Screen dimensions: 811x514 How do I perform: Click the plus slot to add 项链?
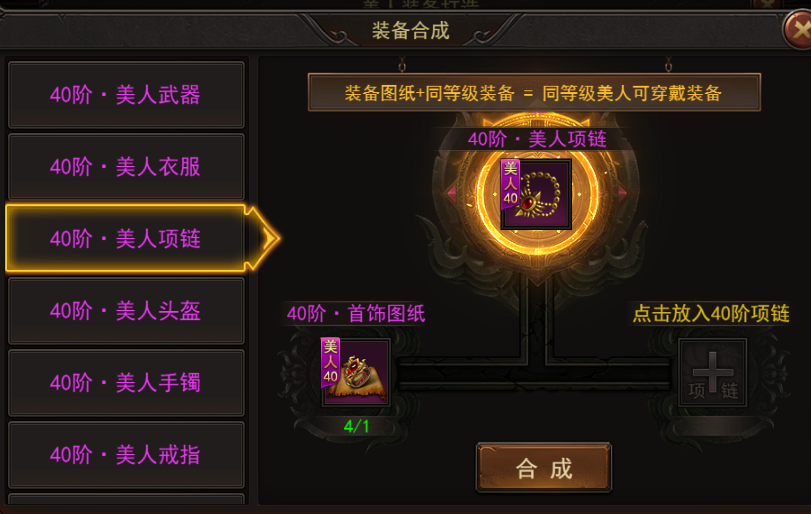click(x=713, y=372)
